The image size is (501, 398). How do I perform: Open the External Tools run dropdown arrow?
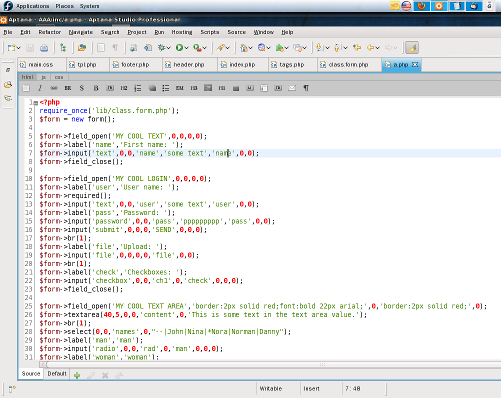coord(204,48)
